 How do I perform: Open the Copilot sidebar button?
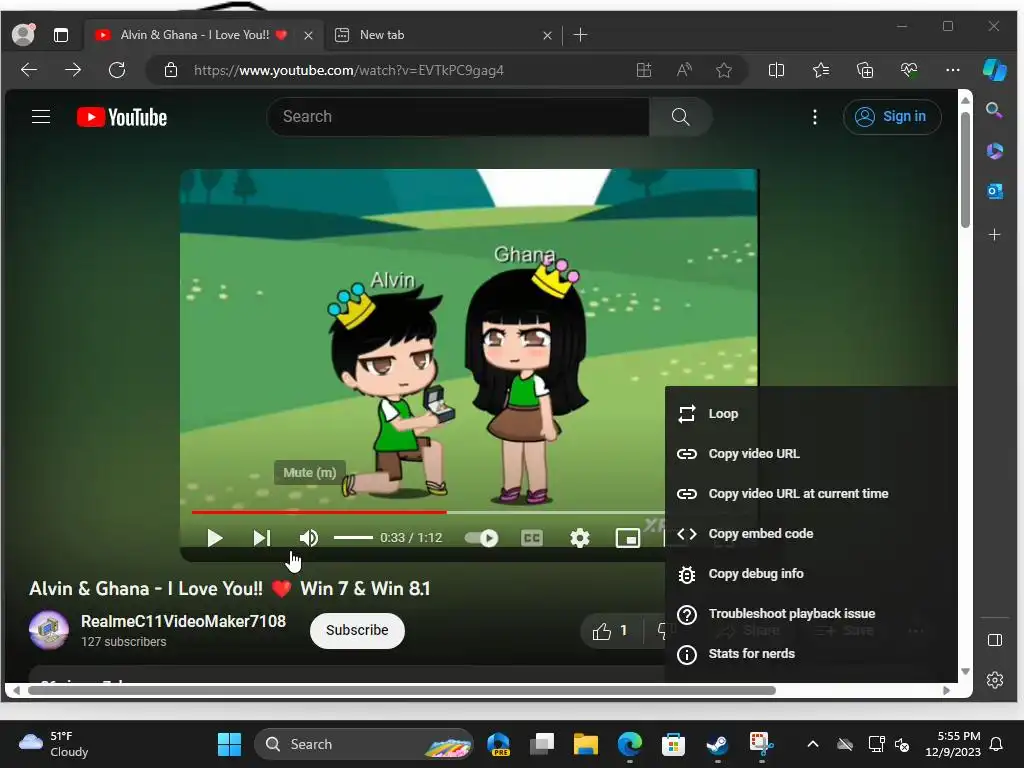[x=995, y=70]
